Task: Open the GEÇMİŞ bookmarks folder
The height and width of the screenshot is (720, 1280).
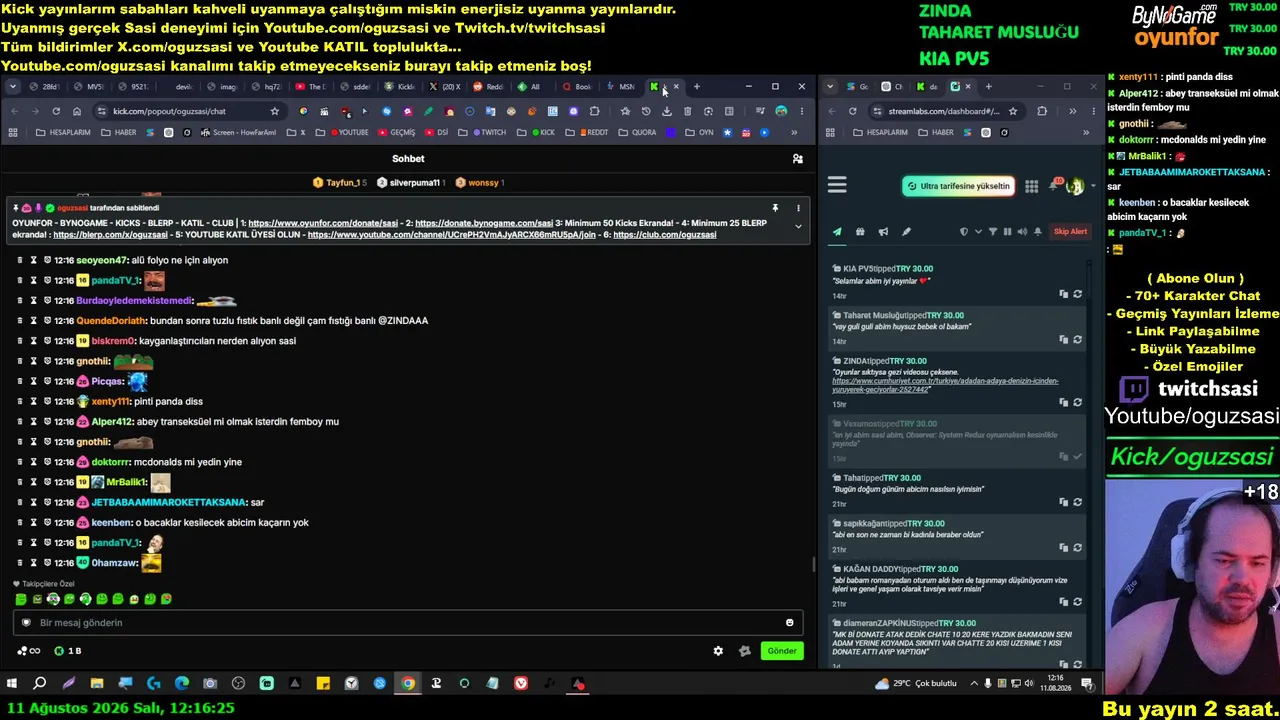Action: (396, 132)
